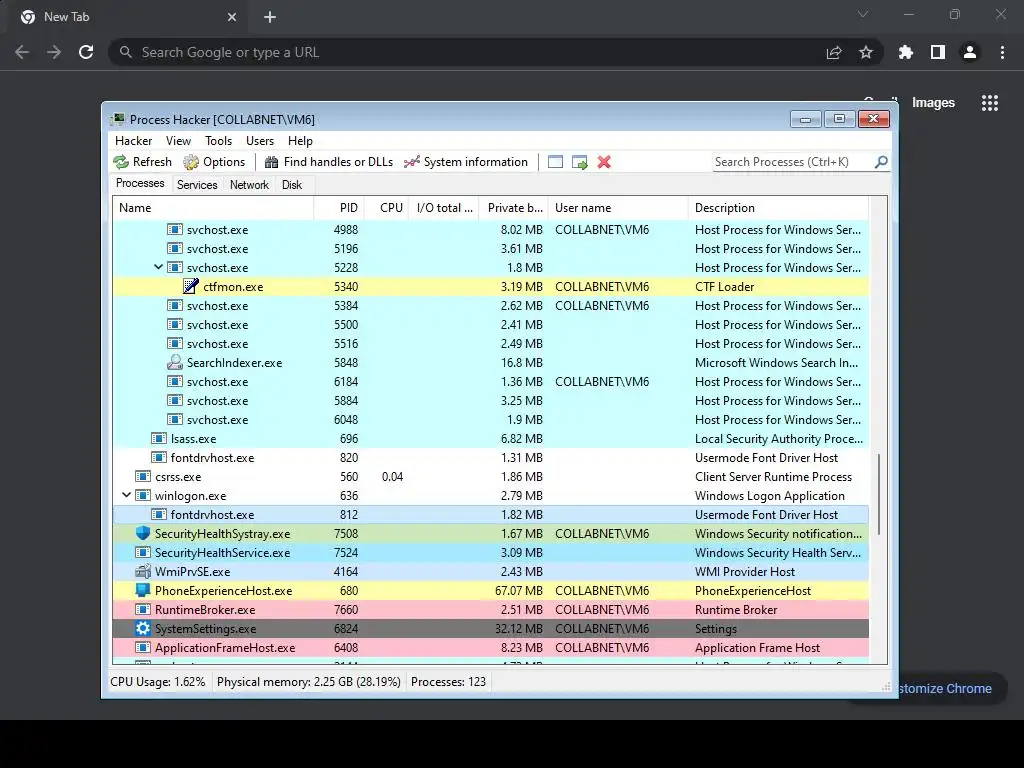Toggle Chrome side panel icon
Viewport: 1024px width, 768px height.
pos(938,52)
